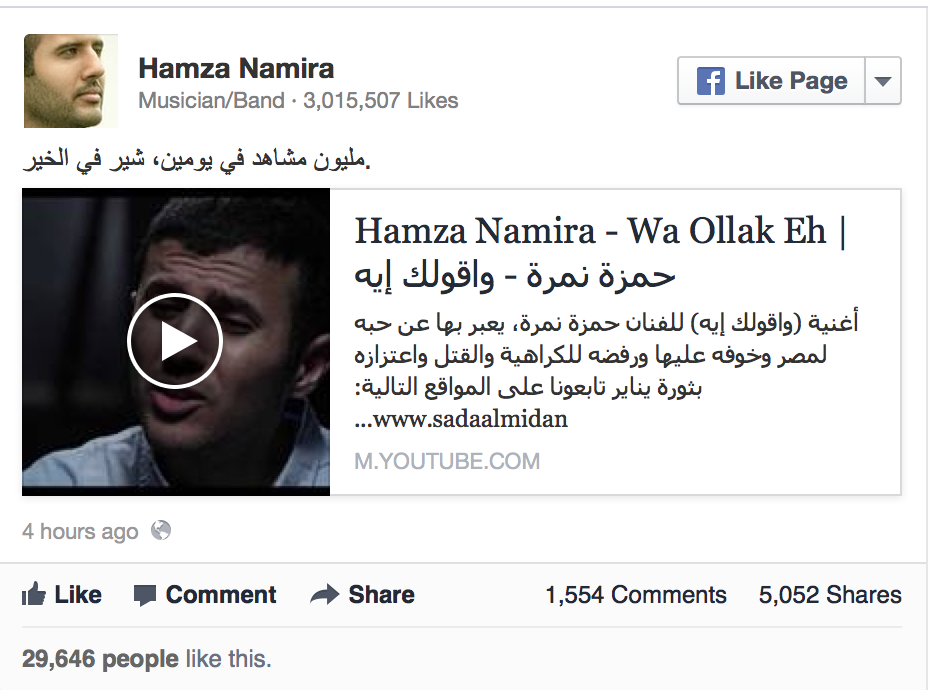Click the Like Page button
Image resolution: width=930 pixels, height=690 pixels.
point(772,81)
